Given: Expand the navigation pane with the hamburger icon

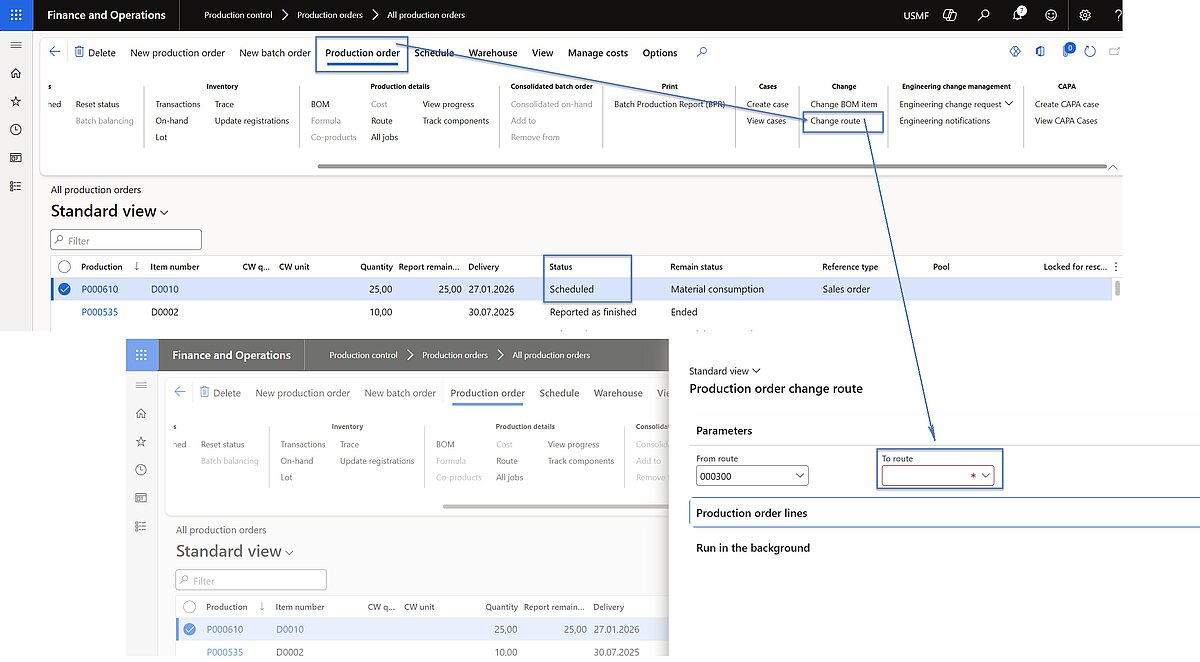Looking at the screenshot, I should [x=16, y=44].
